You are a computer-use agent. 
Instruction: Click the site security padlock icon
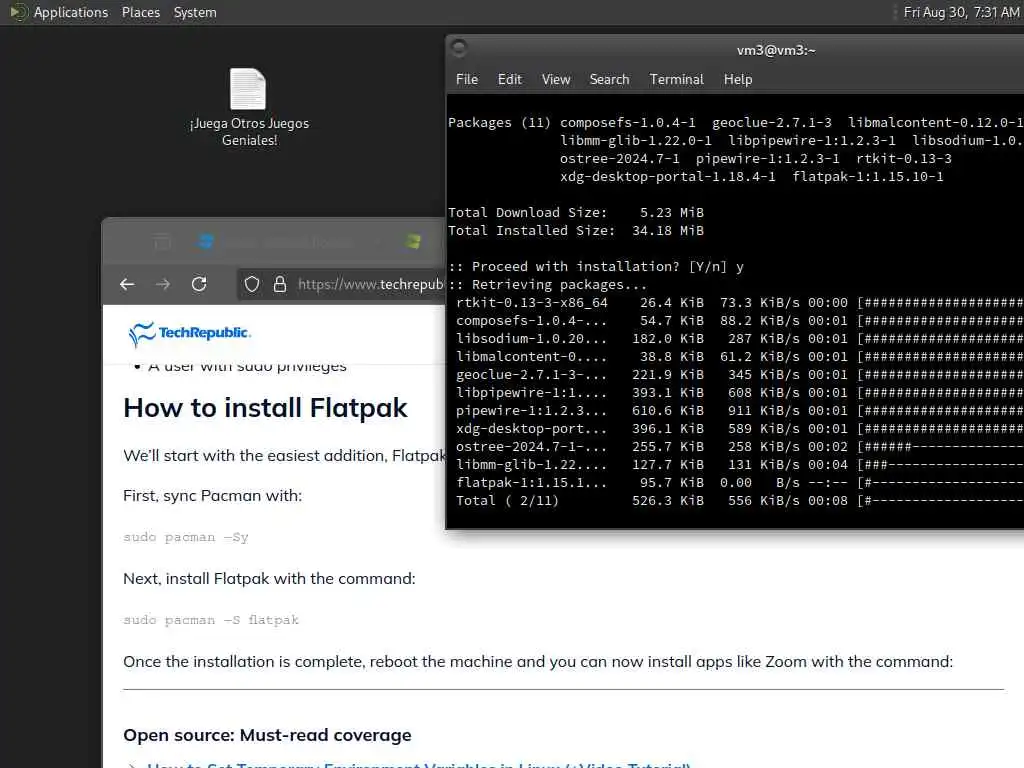(x=280, y=284)
